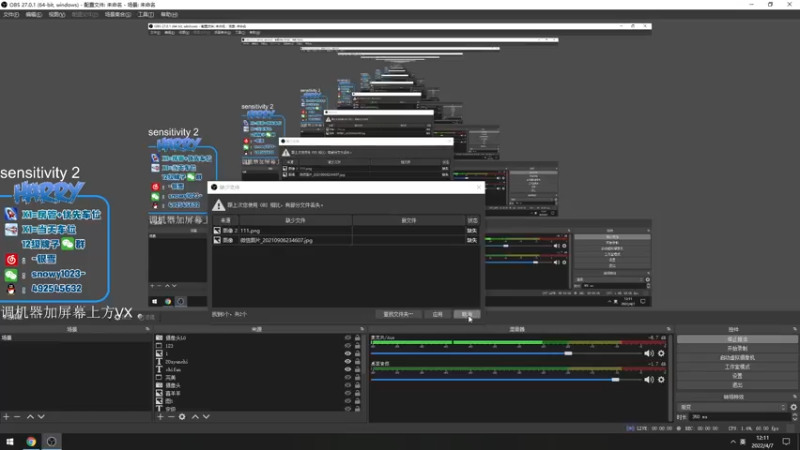Toggle visibility of the source named 1
The width and height of the screenshot is (800, 450).
click(348, 354)
